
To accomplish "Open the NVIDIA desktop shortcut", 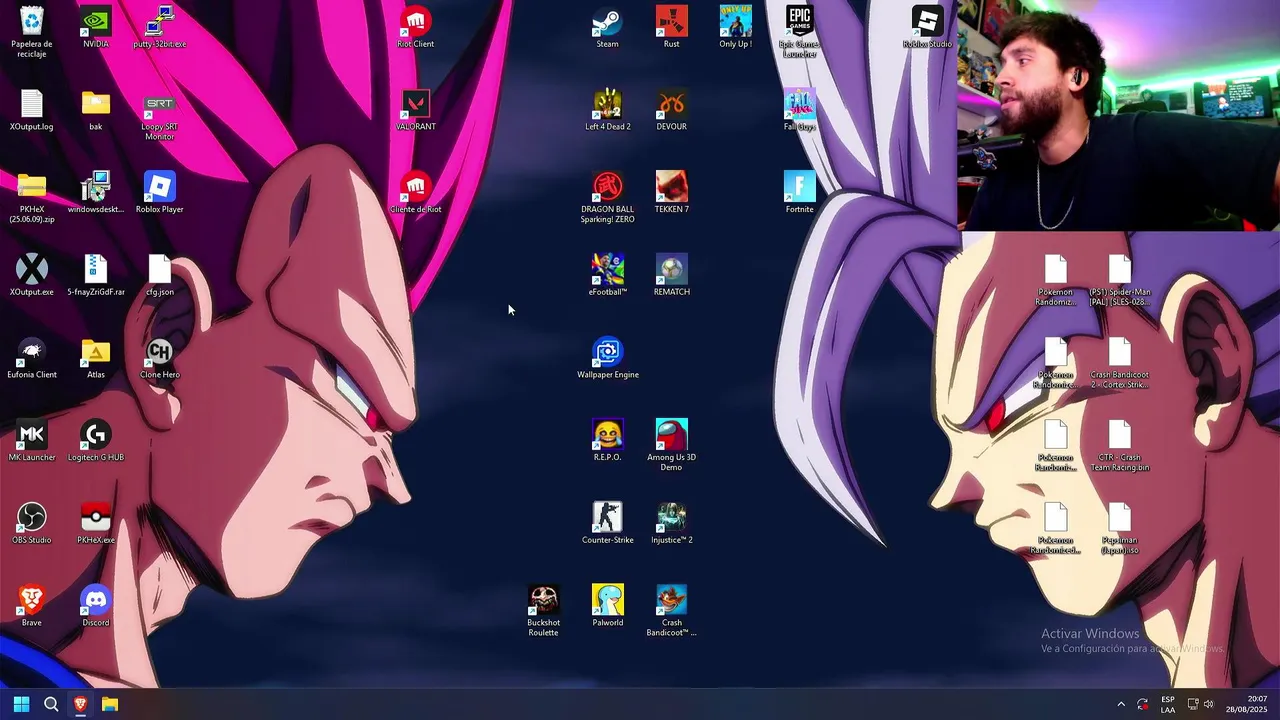I will (x=96, y=28).
